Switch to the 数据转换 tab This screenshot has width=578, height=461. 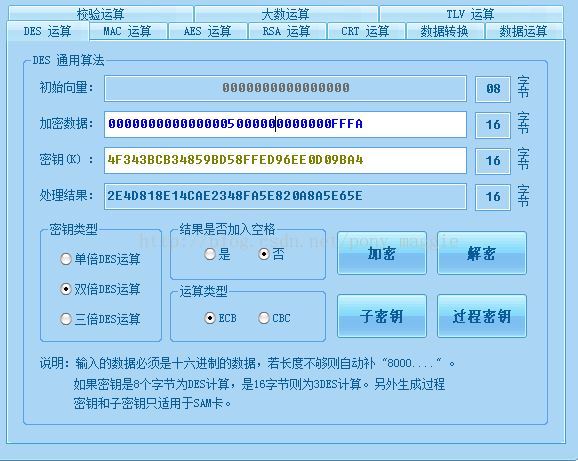pyautogui.click(x=445, y=31)
